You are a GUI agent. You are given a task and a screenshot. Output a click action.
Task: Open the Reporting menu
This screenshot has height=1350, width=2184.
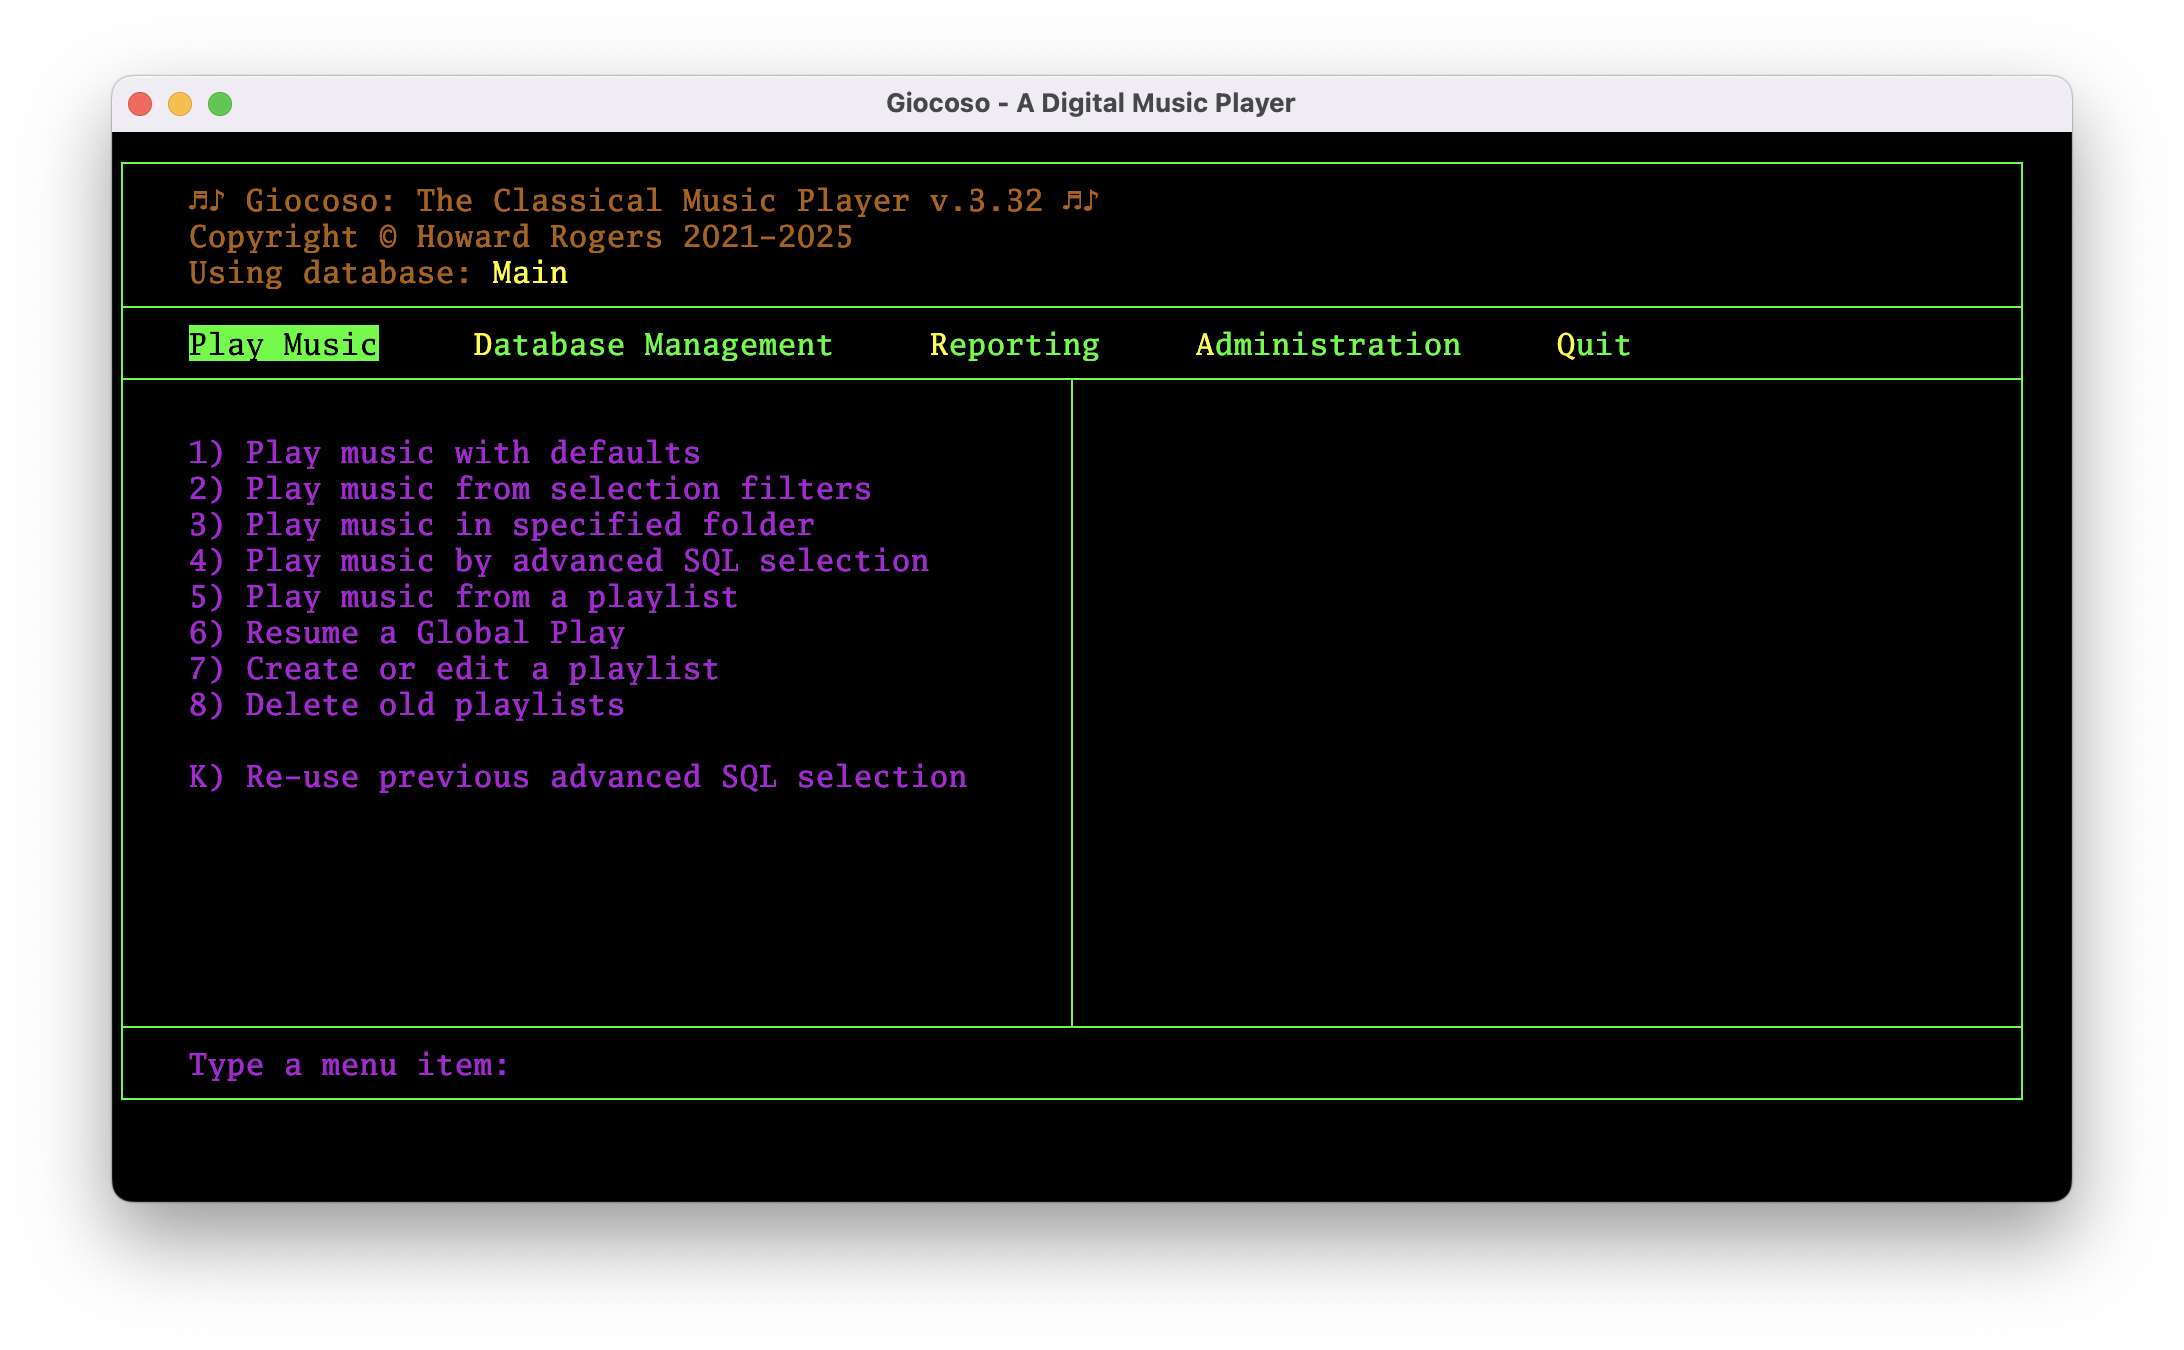click(x=1014, y=344)
